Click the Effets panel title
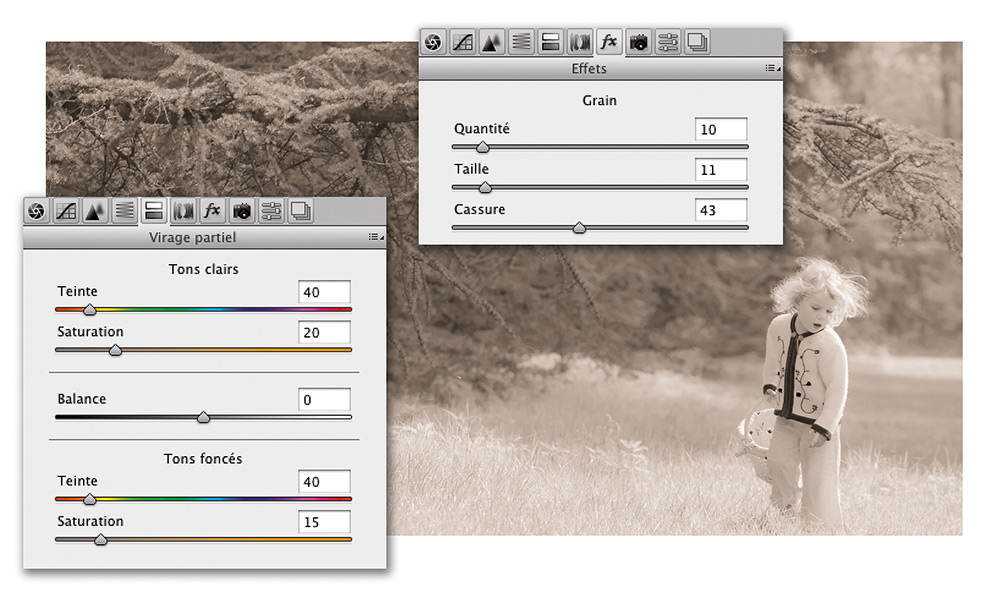1000x595 pixels. click(x=589, y=68)
